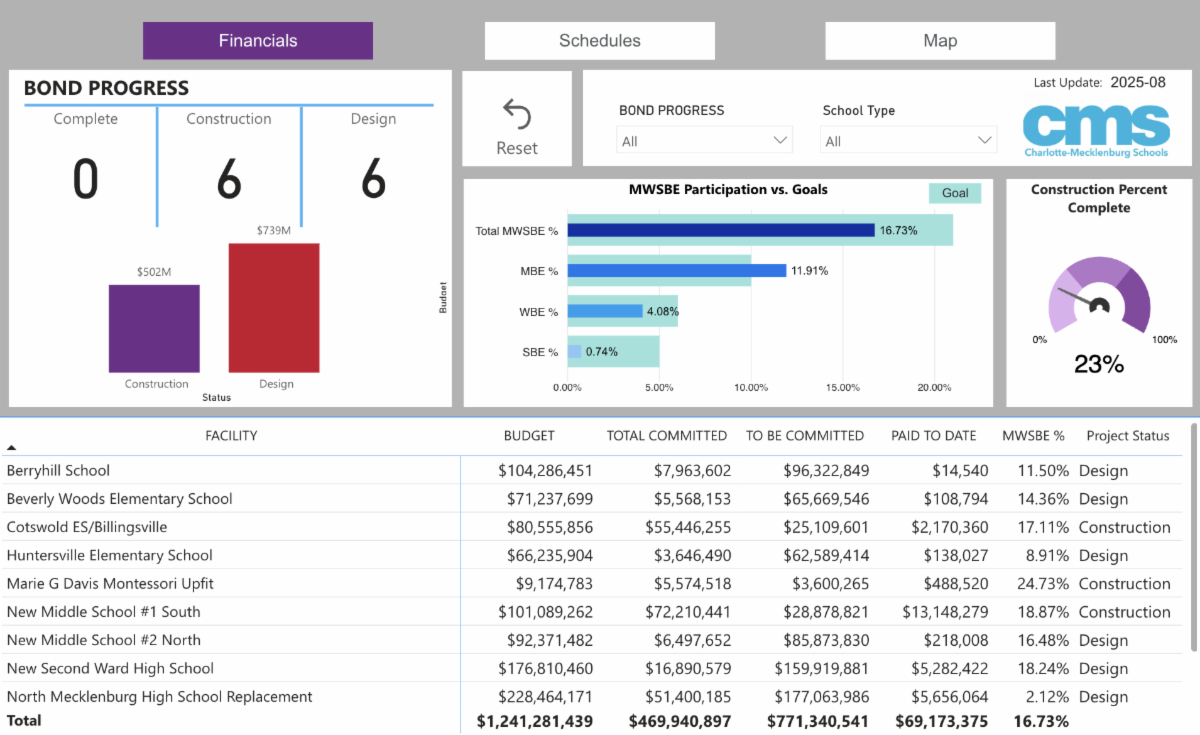Go to the Map tab
Screen dimensions: 1200x735
click(939, 41)
